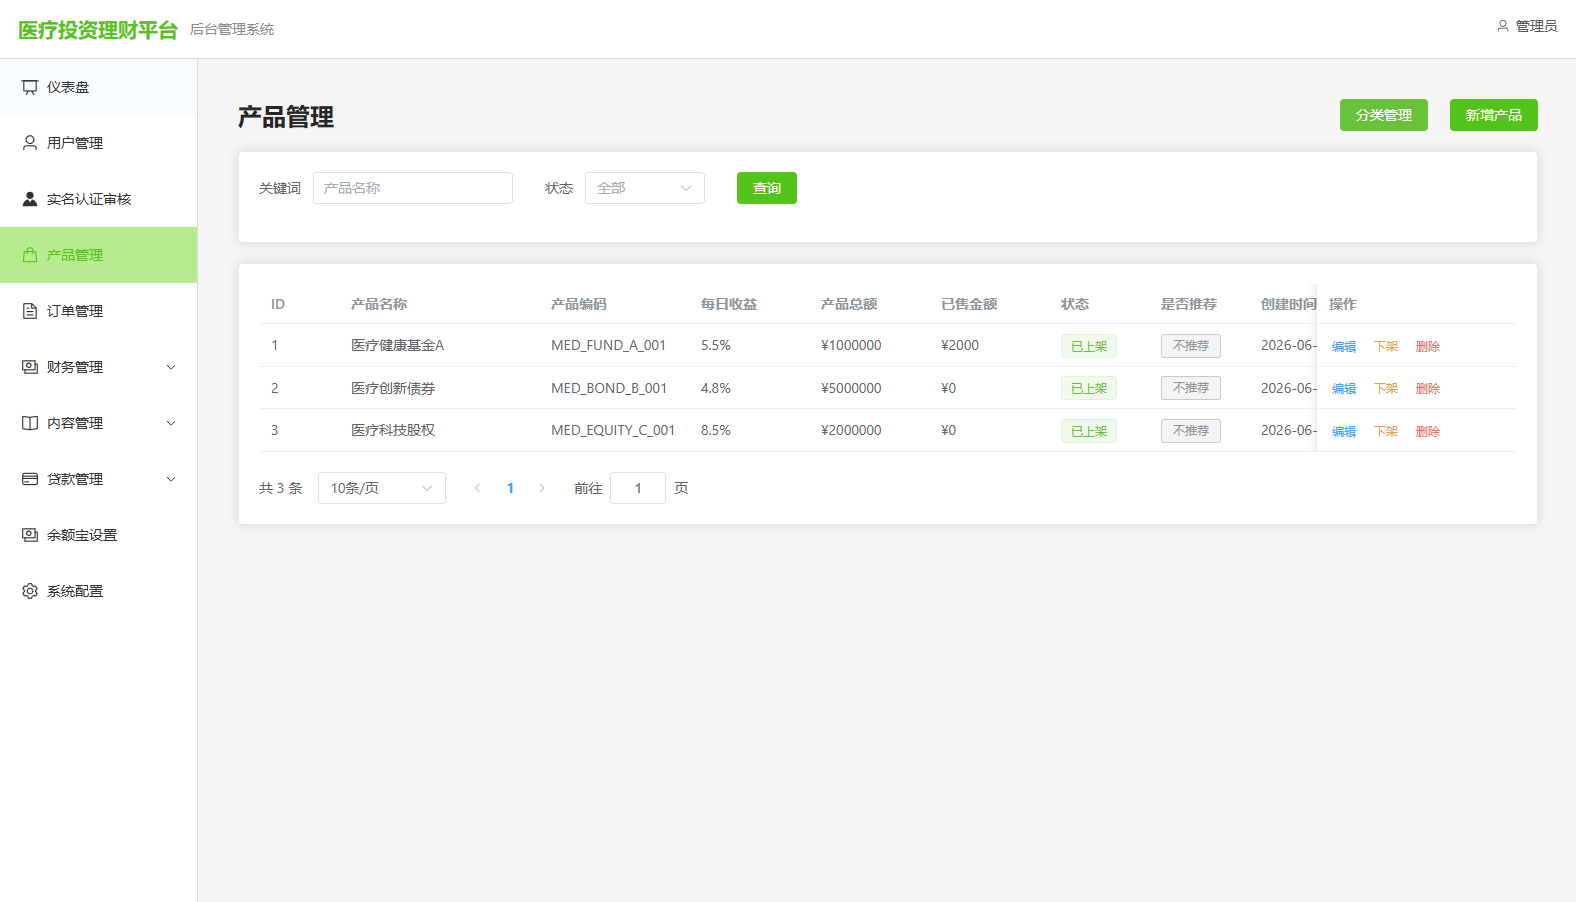The width and height of the screenshot is (1576, 902).
Task: Click the 仪表盘 dashboard icon
Action: click(30, 87)
